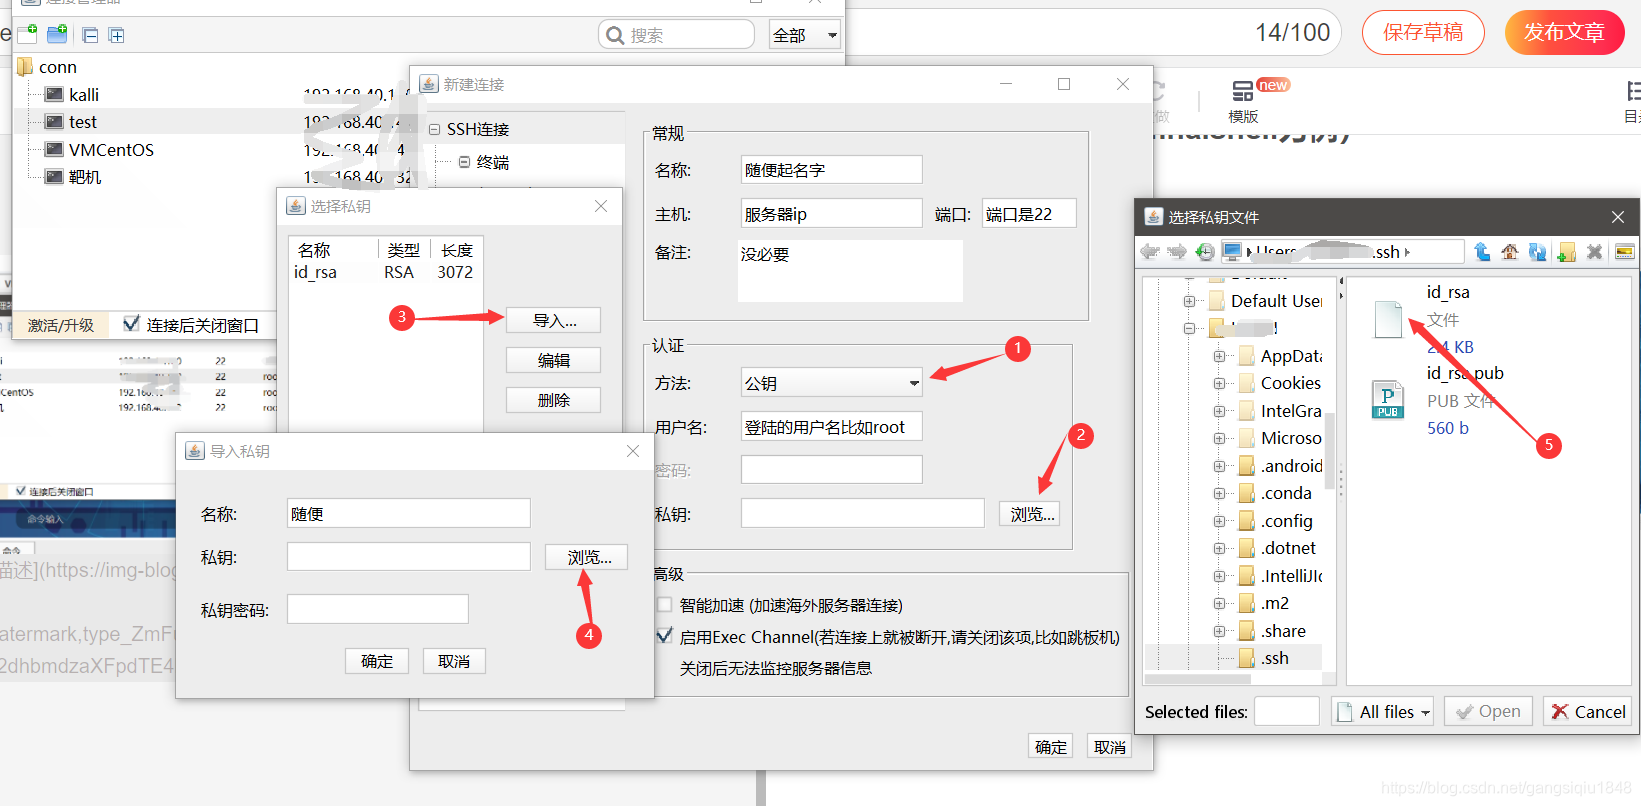Click the computer icon in the path bar
The height and width of the screenshot is (806, 1641).
coord(1232,252)
